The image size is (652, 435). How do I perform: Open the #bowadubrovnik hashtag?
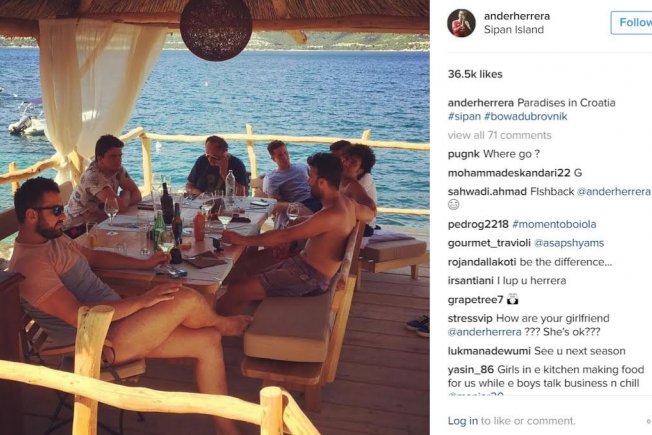coord(526,116)
